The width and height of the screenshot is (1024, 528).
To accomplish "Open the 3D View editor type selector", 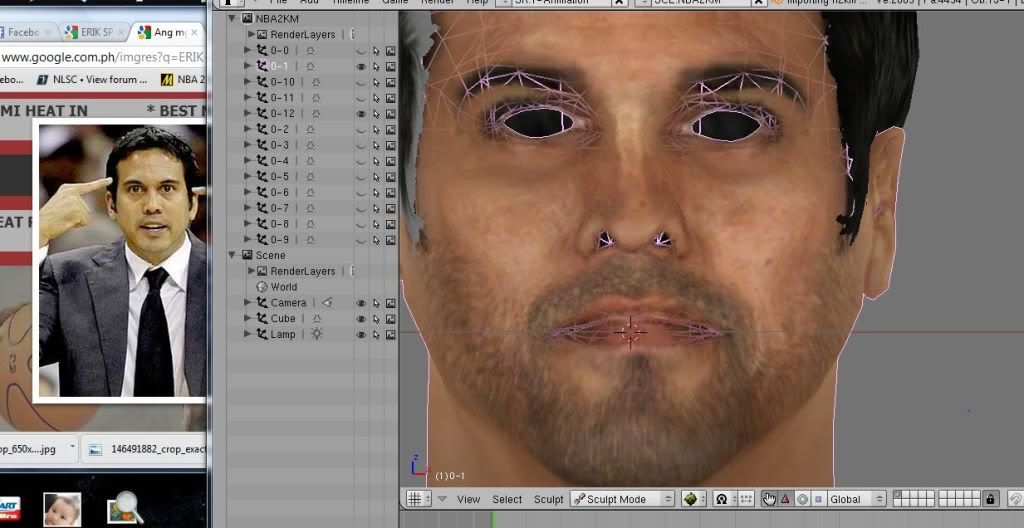I will point(418,499).
